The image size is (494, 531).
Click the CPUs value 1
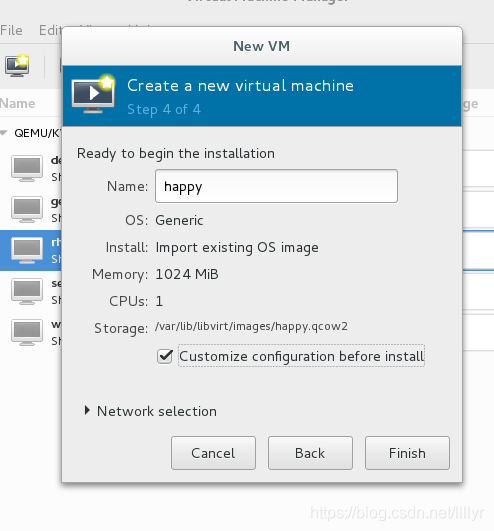(x=159, y=301)
